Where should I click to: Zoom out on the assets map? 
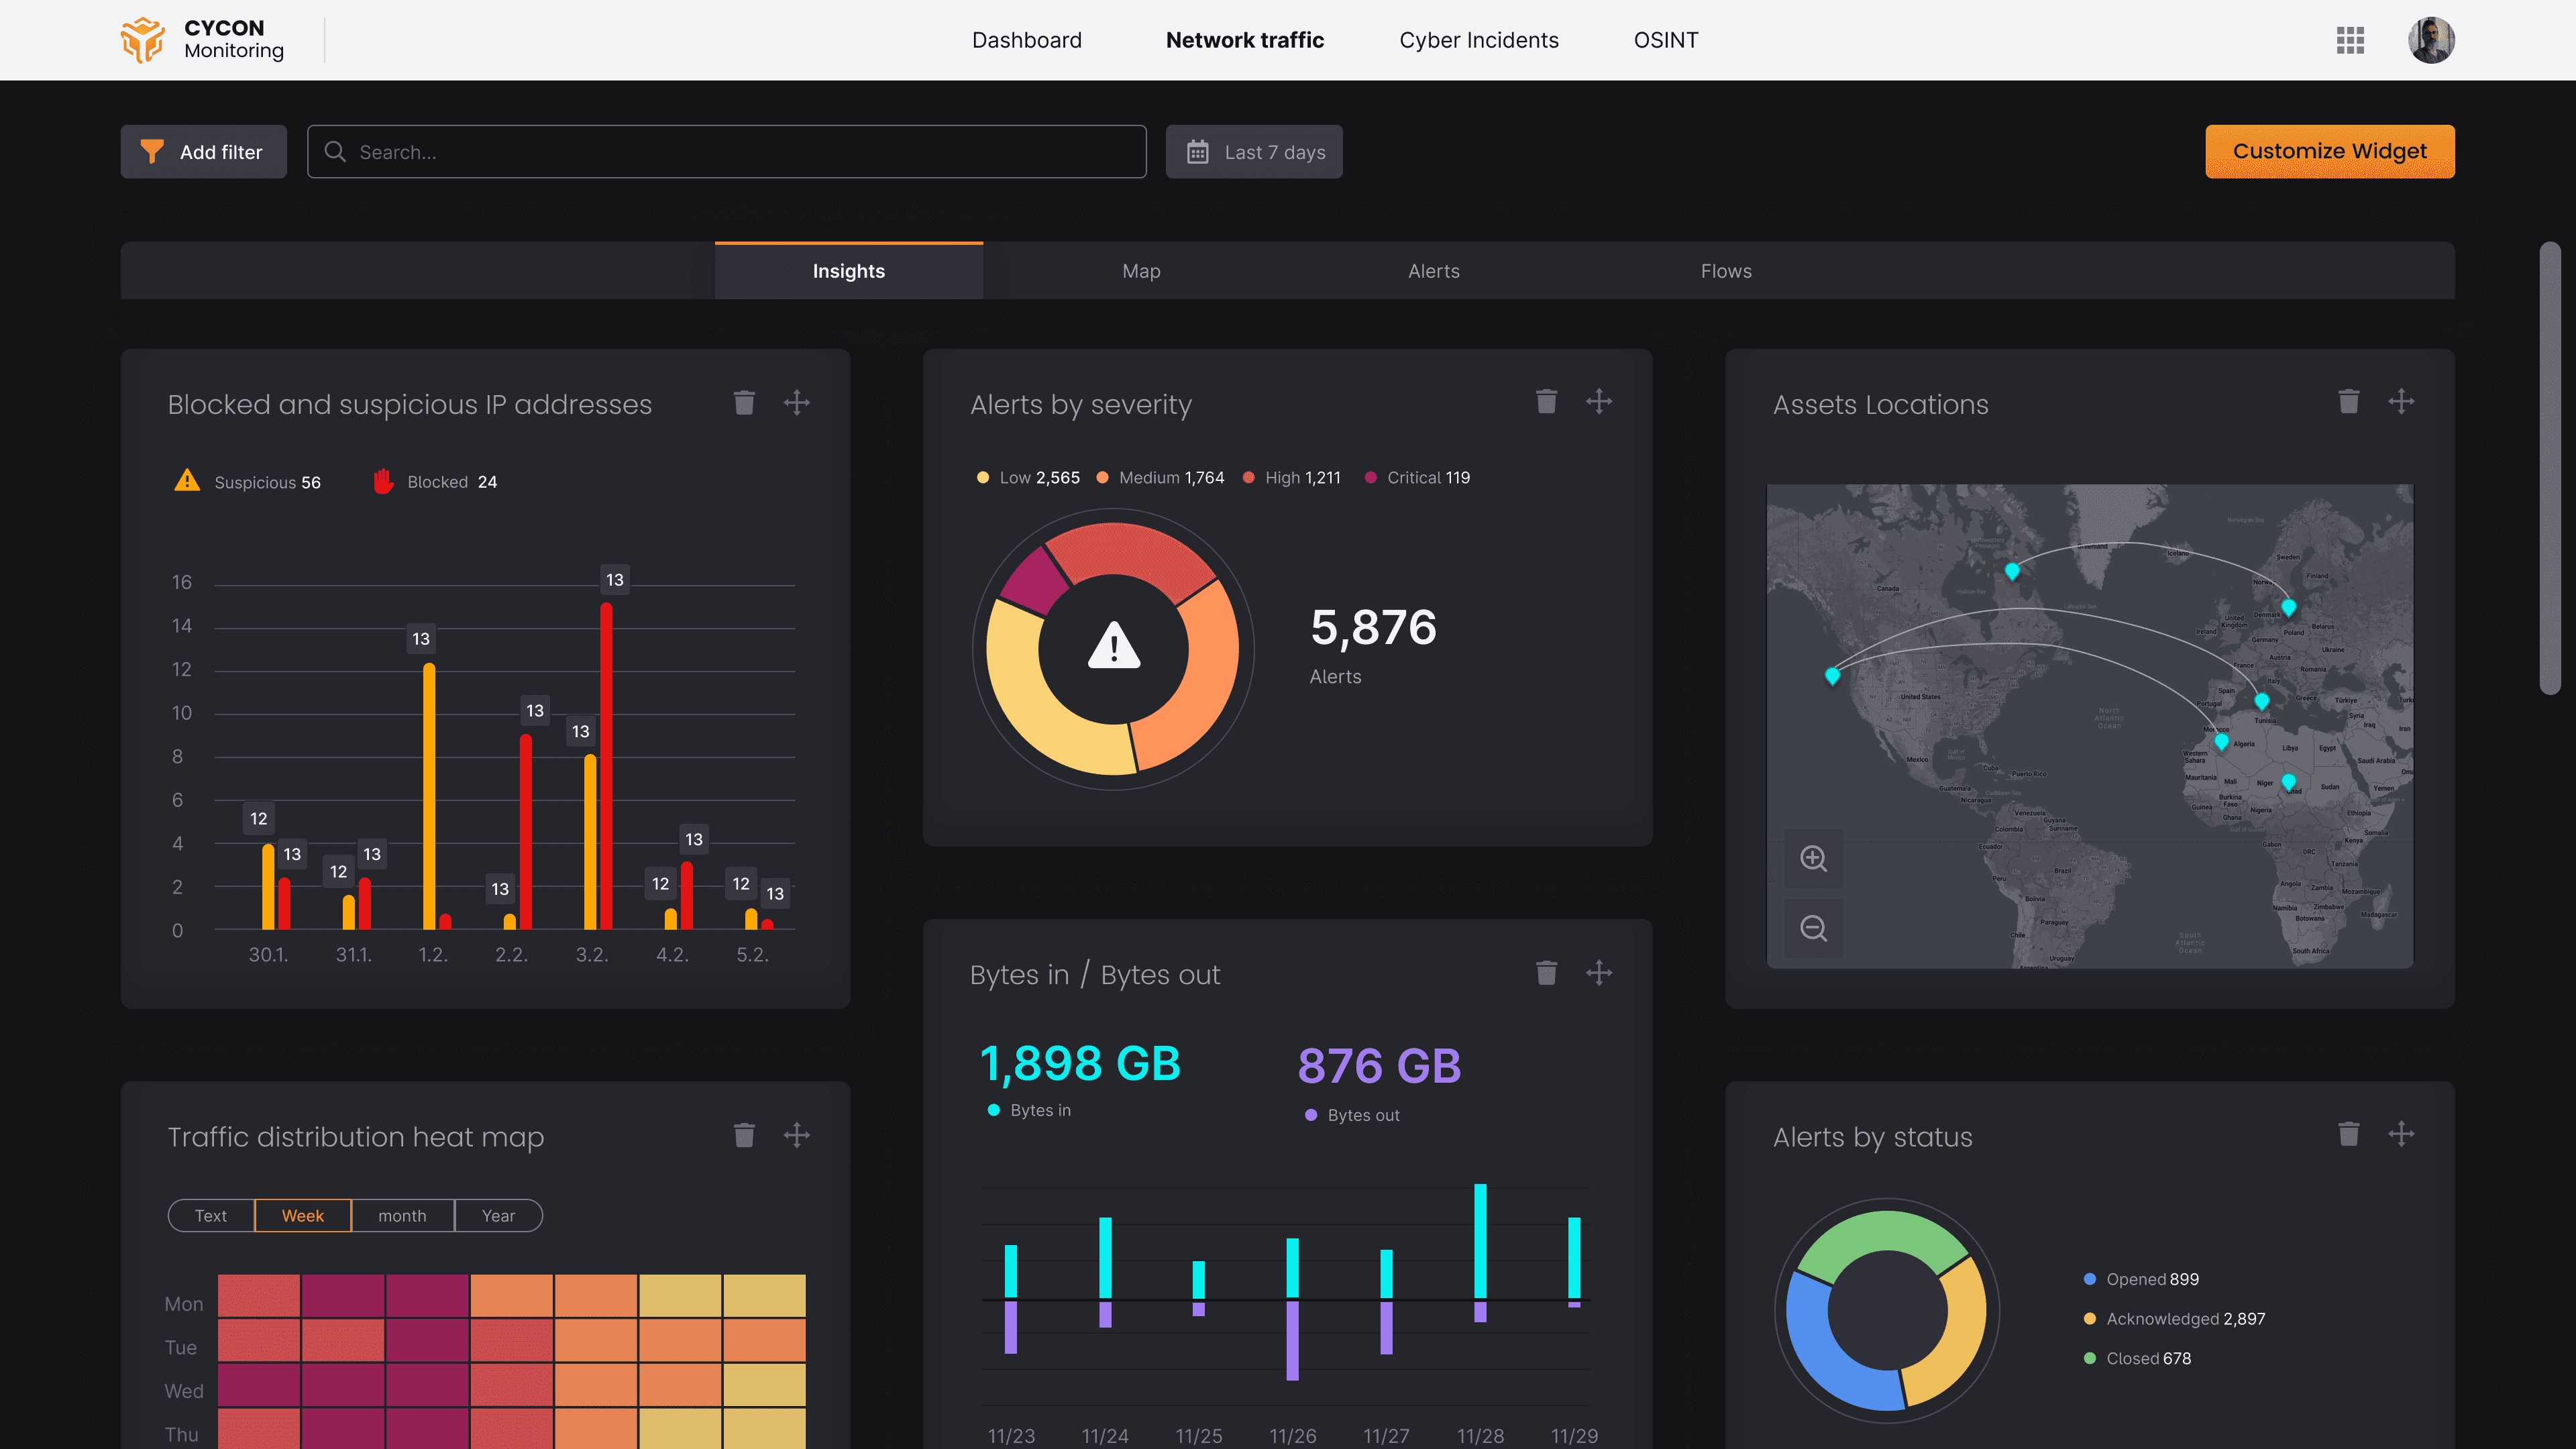(x=1813, y=928)
